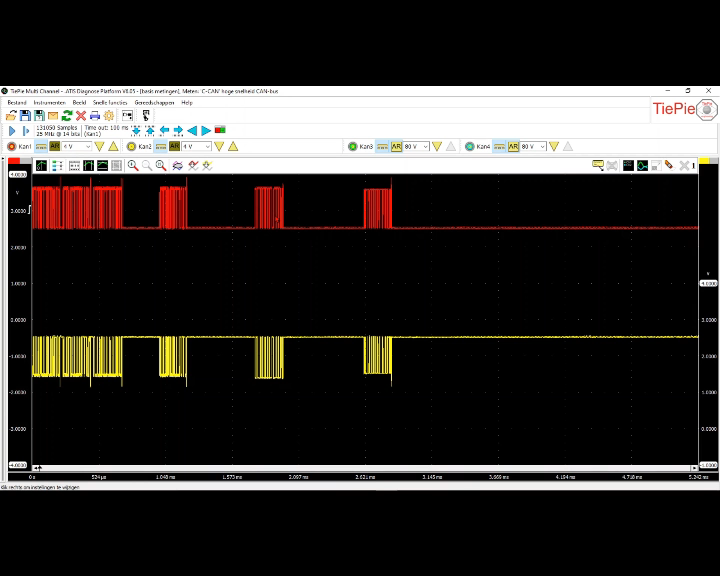Screen dimensions: 720x576
Task: Expand the Kan4 80 V range dropdown
Action: (x=542, y=147)
